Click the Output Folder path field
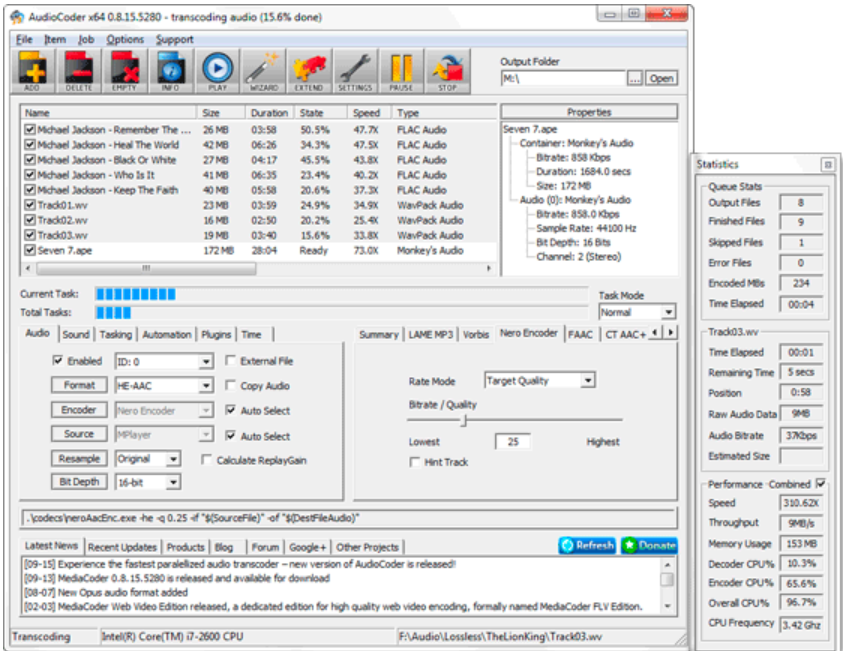 coord(563,78)
